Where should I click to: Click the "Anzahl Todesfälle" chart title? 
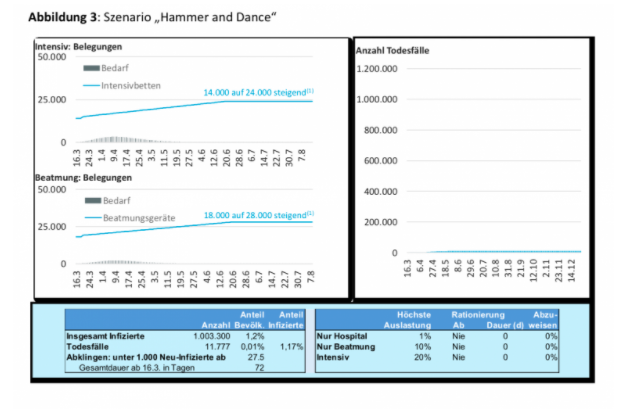point(396,50)
